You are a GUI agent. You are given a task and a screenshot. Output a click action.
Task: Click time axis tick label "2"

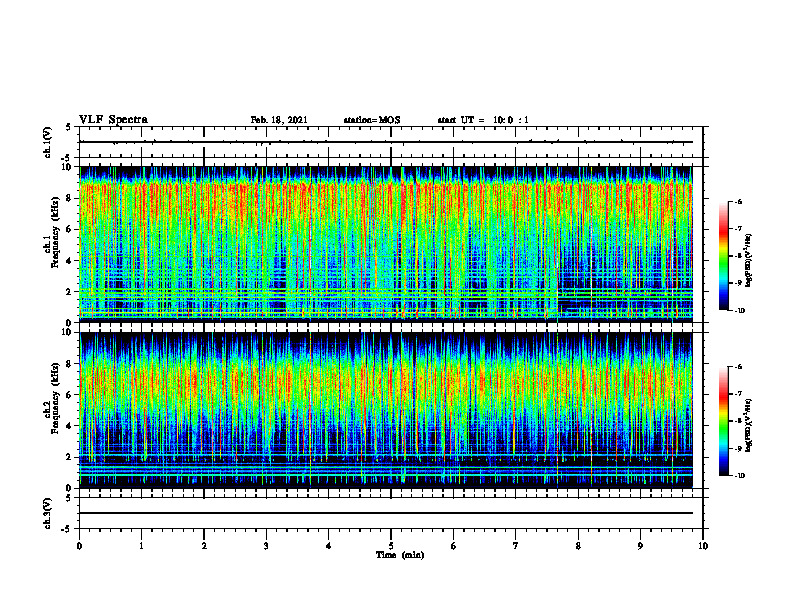pyautogui.click(x=204, y=546)
